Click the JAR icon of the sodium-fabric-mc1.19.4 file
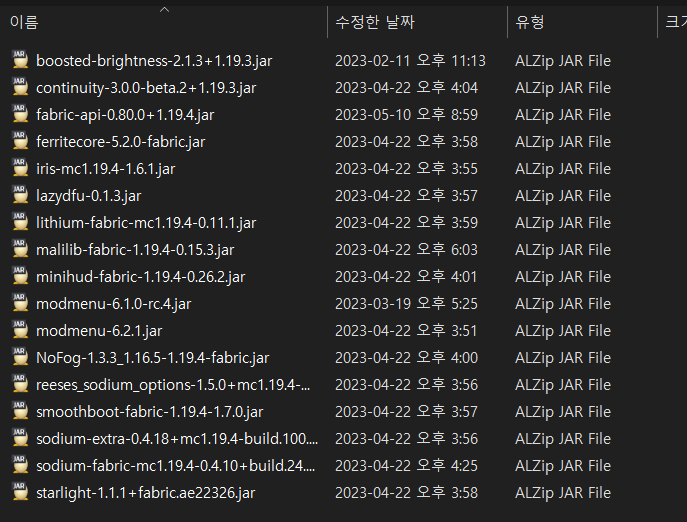Viewport: 687px width, 522px height. click(20, 465)
